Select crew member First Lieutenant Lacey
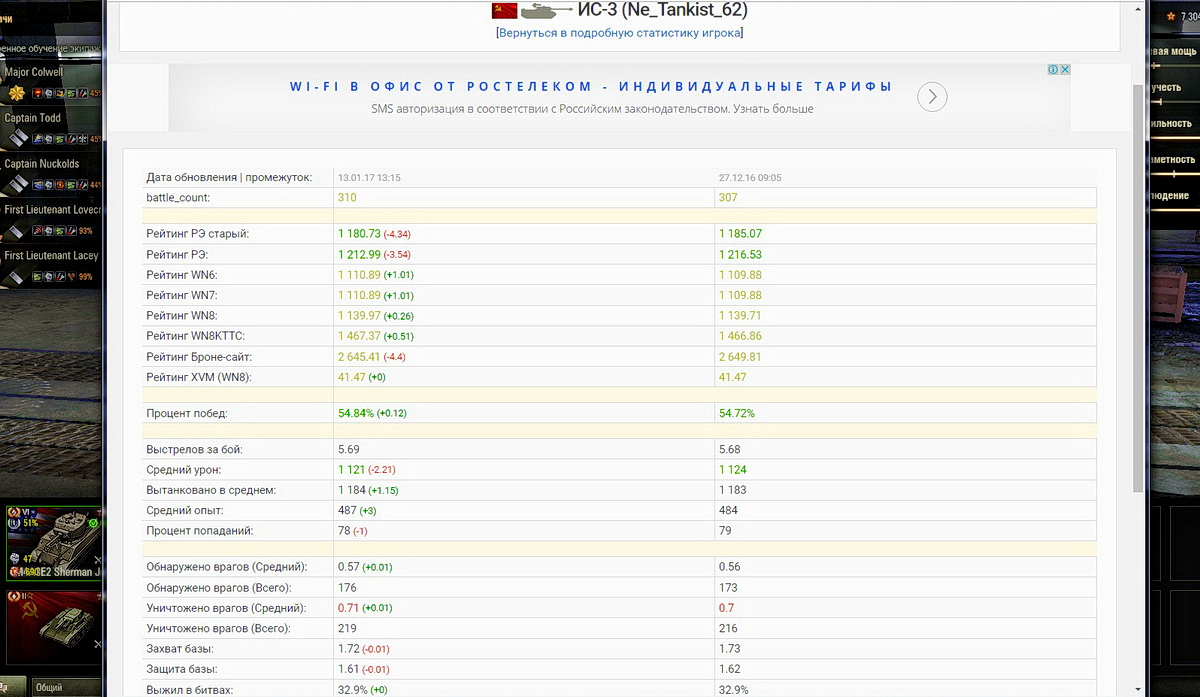 tap(50, 256)
